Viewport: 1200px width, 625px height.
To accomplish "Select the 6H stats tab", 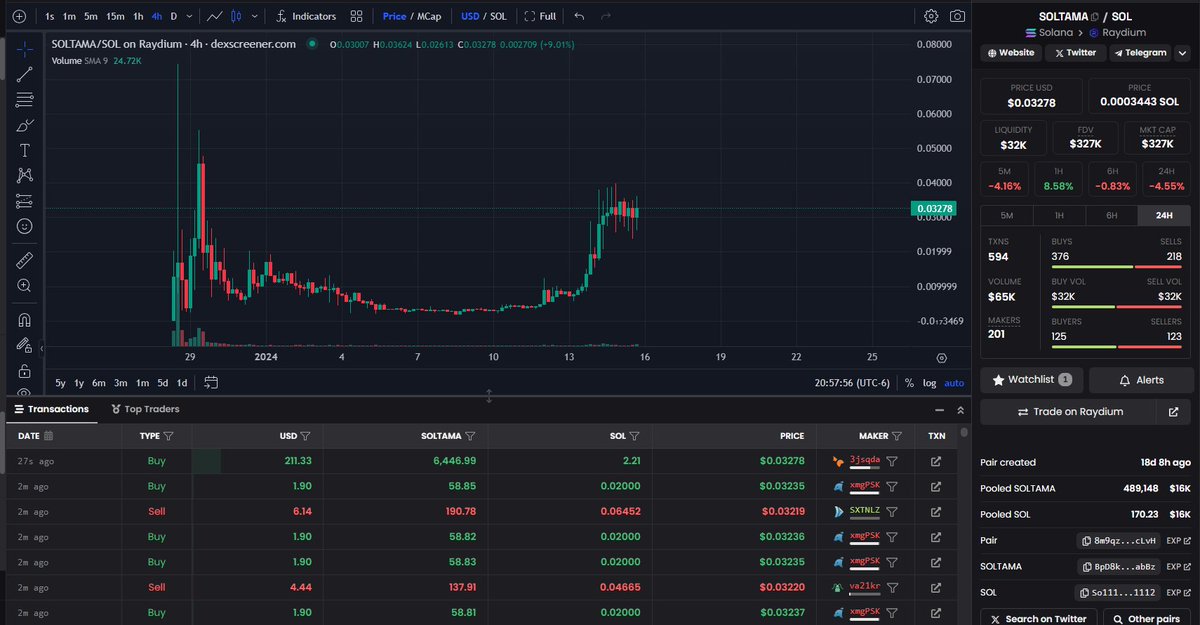I will pyautogui.click(x=1111, y=215).
